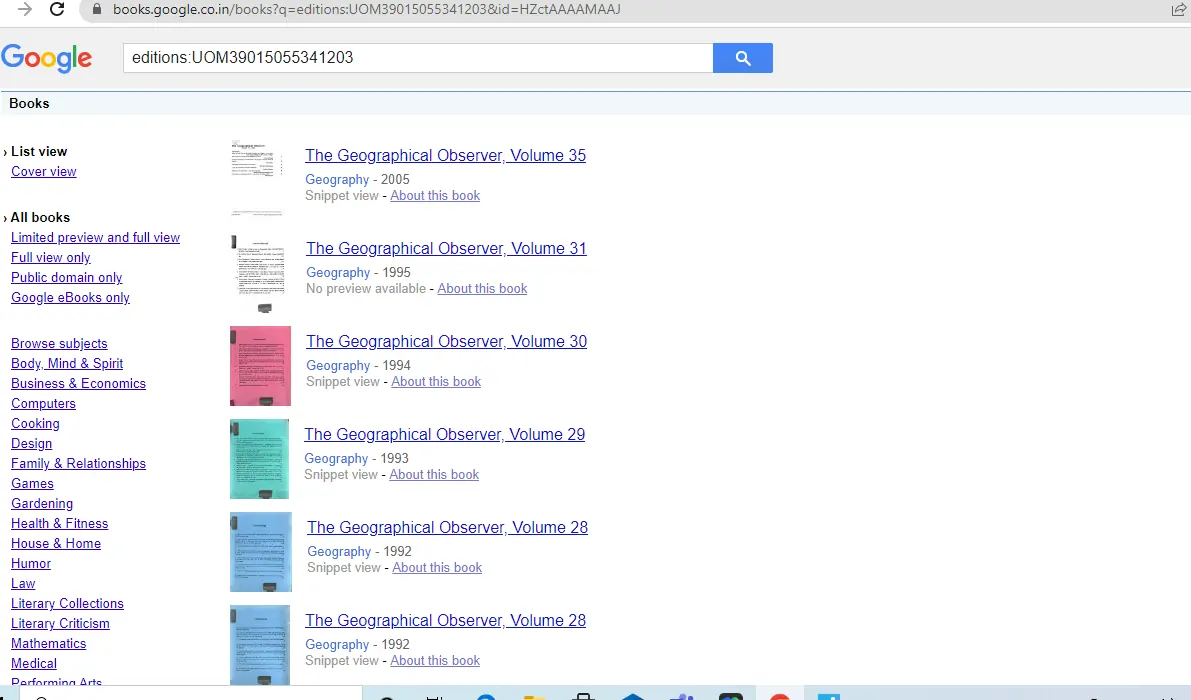
Task: Reload the page with refresh icon
Action: (57, 9)
